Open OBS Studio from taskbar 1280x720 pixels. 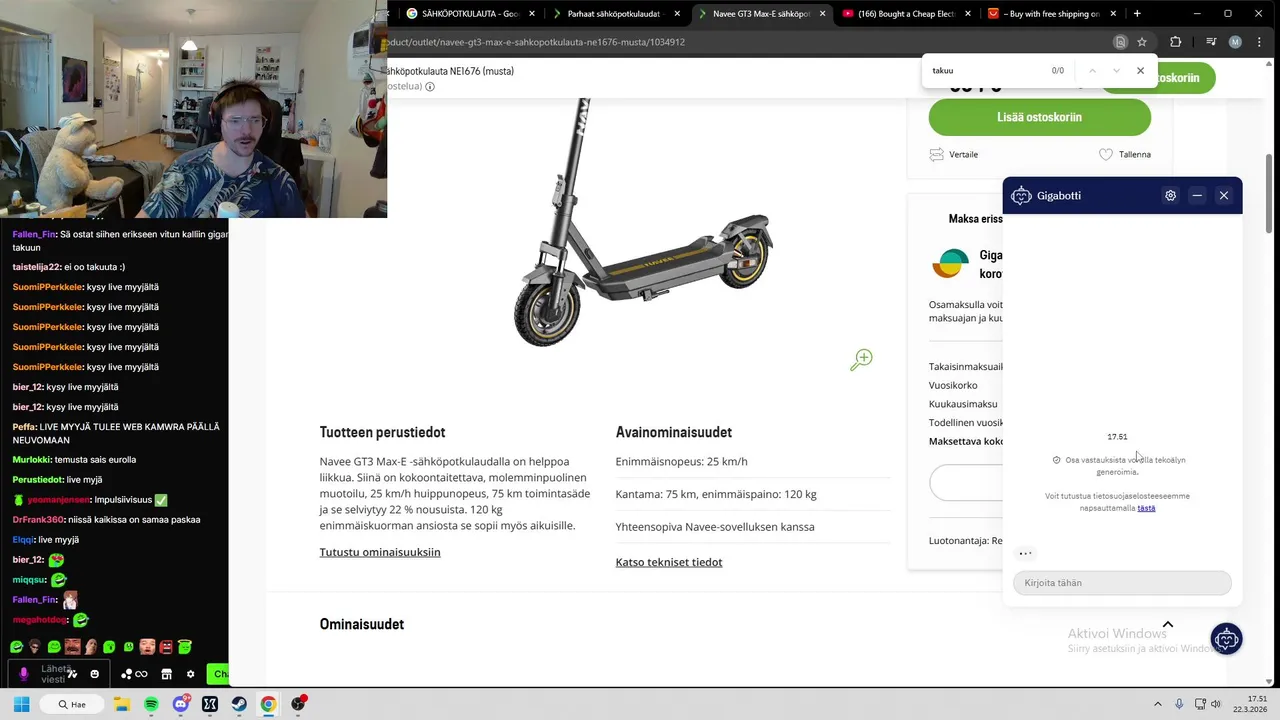tap(298, 704)
